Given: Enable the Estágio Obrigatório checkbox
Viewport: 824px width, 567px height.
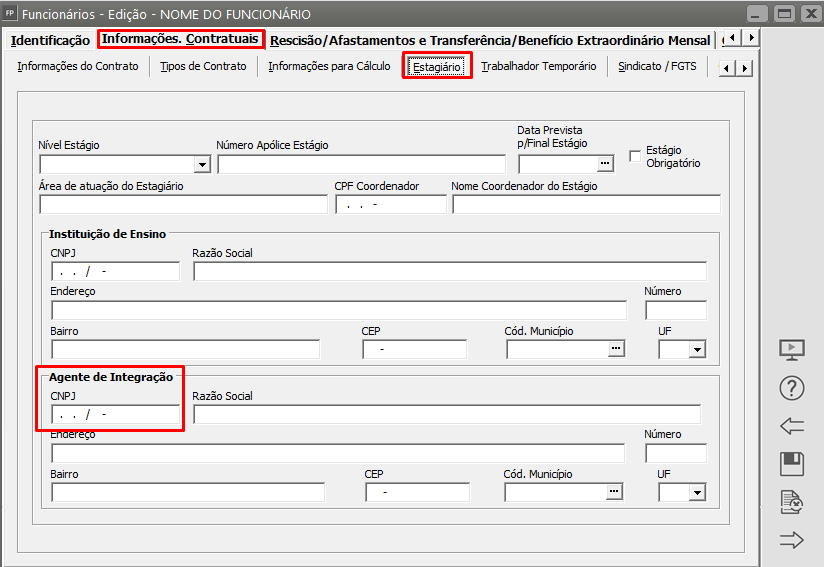Looking at the screenshot, I should tap(634, 156).
